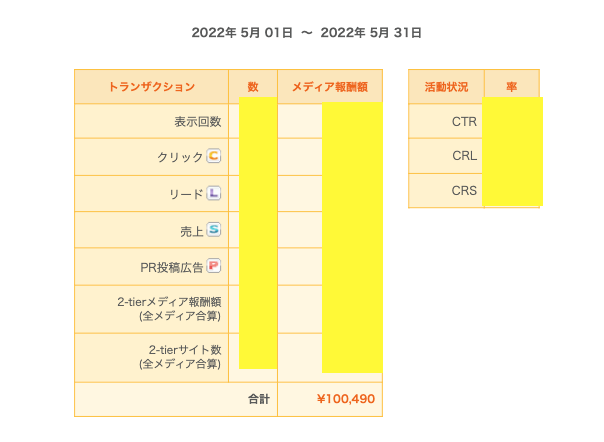This screenshot has height=442, width=604.
Task: Click the 表示回数 row label
Action: (197, 122)
